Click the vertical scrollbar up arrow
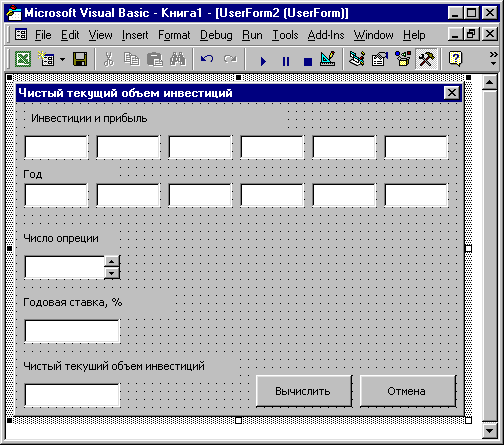 tap(489, 82)
